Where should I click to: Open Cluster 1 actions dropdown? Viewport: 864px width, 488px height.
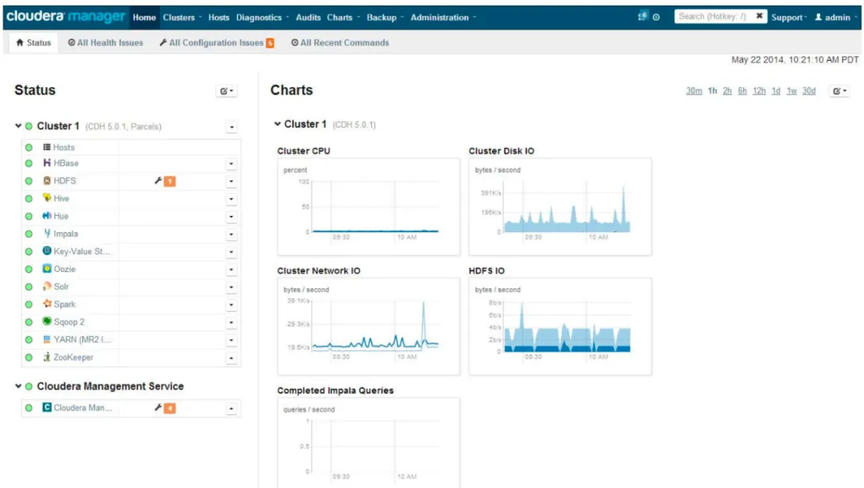[x=232, y=127]
